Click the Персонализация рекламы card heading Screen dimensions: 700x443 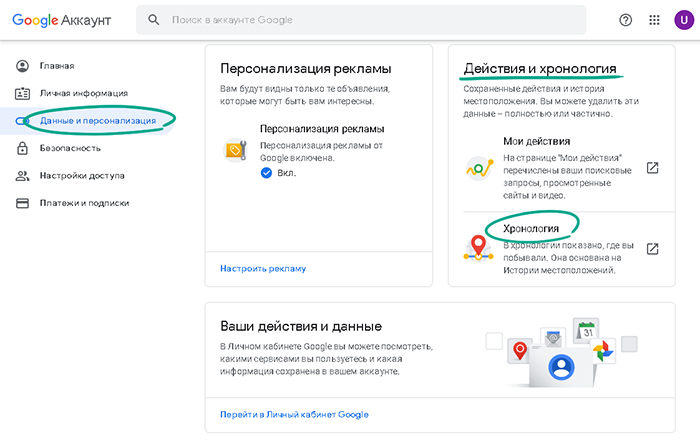click(306, 68)
